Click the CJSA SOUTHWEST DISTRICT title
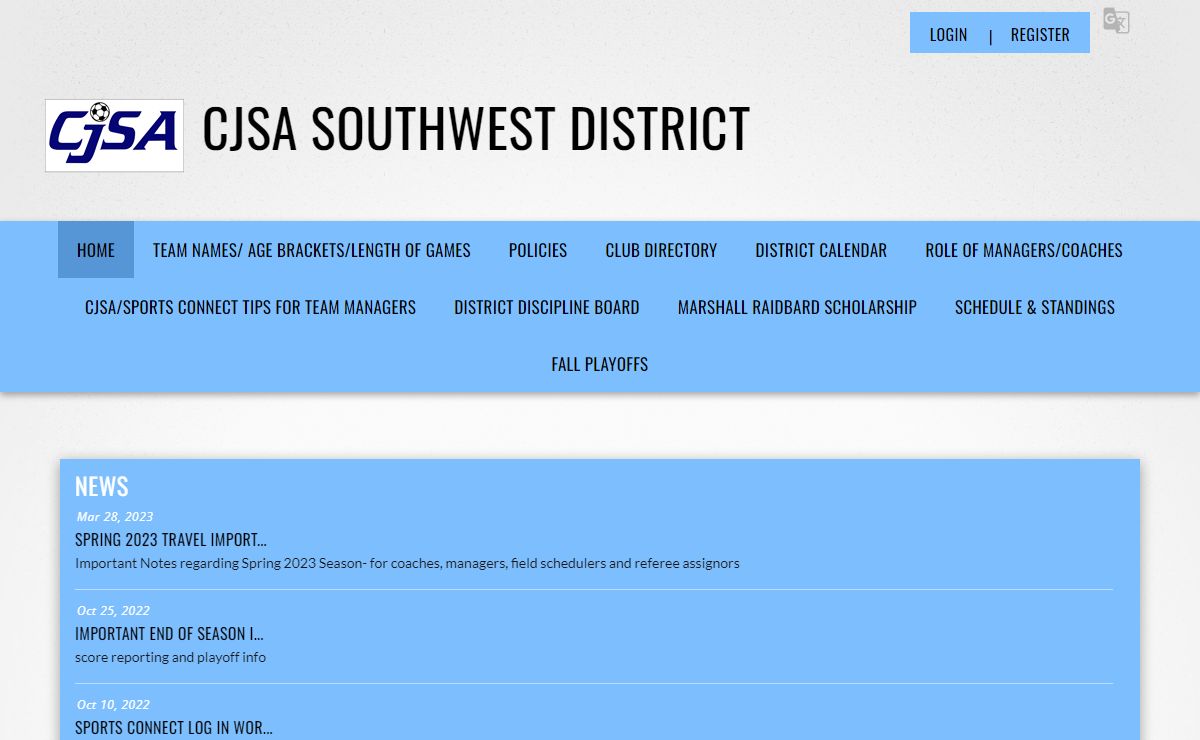Screen dimensions: 1200x740 [476, 129]
